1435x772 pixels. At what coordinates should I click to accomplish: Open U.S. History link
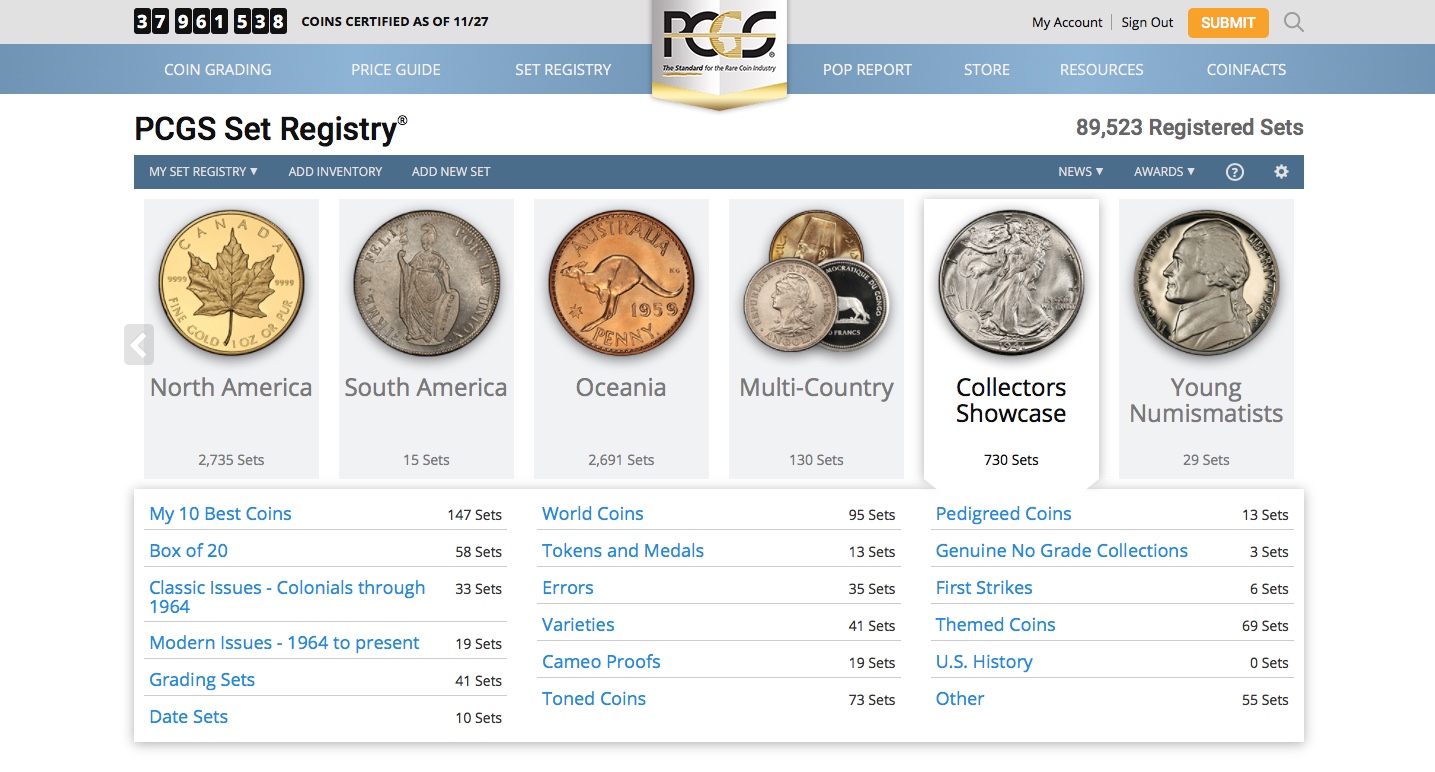point(984,662)
